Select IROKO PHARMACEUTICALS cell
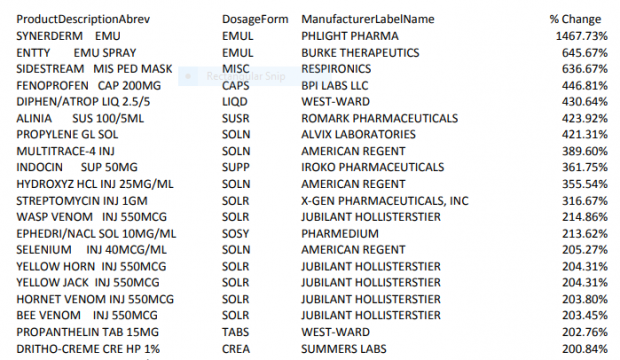The image size is (620, 360). click(x=372, y=167)
